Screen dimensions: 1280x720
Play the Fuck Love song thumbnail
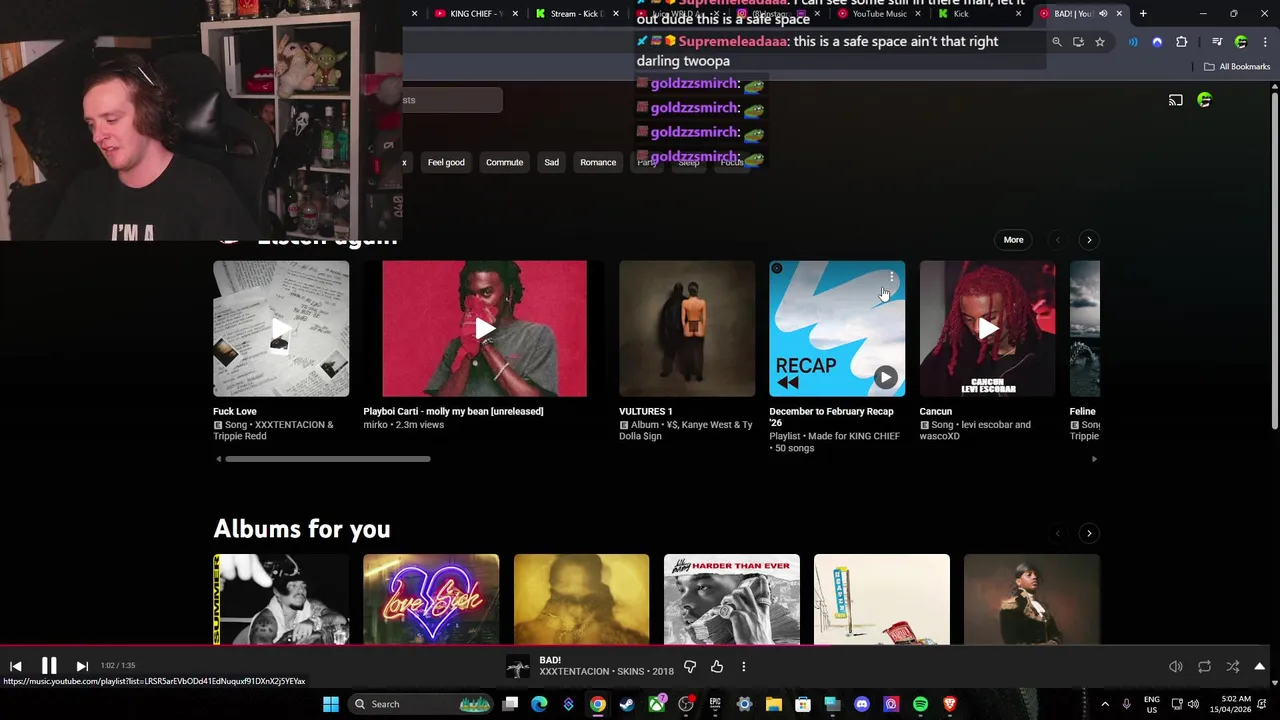point(281,329)
